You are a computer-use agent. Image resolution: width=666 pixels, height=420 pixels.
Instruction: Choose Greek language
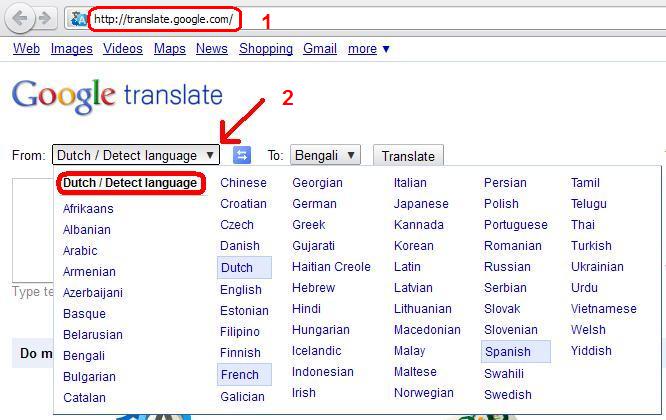click(x=309, y=225)
